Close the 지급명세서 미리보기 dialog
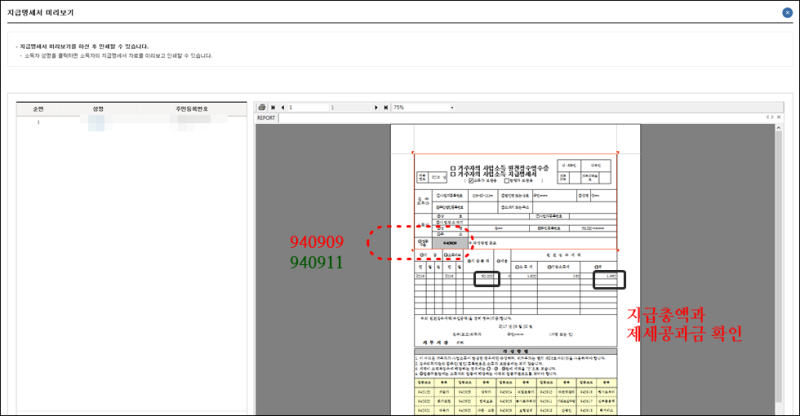This screenshot has height=416, width=800. tap(787, 13)
